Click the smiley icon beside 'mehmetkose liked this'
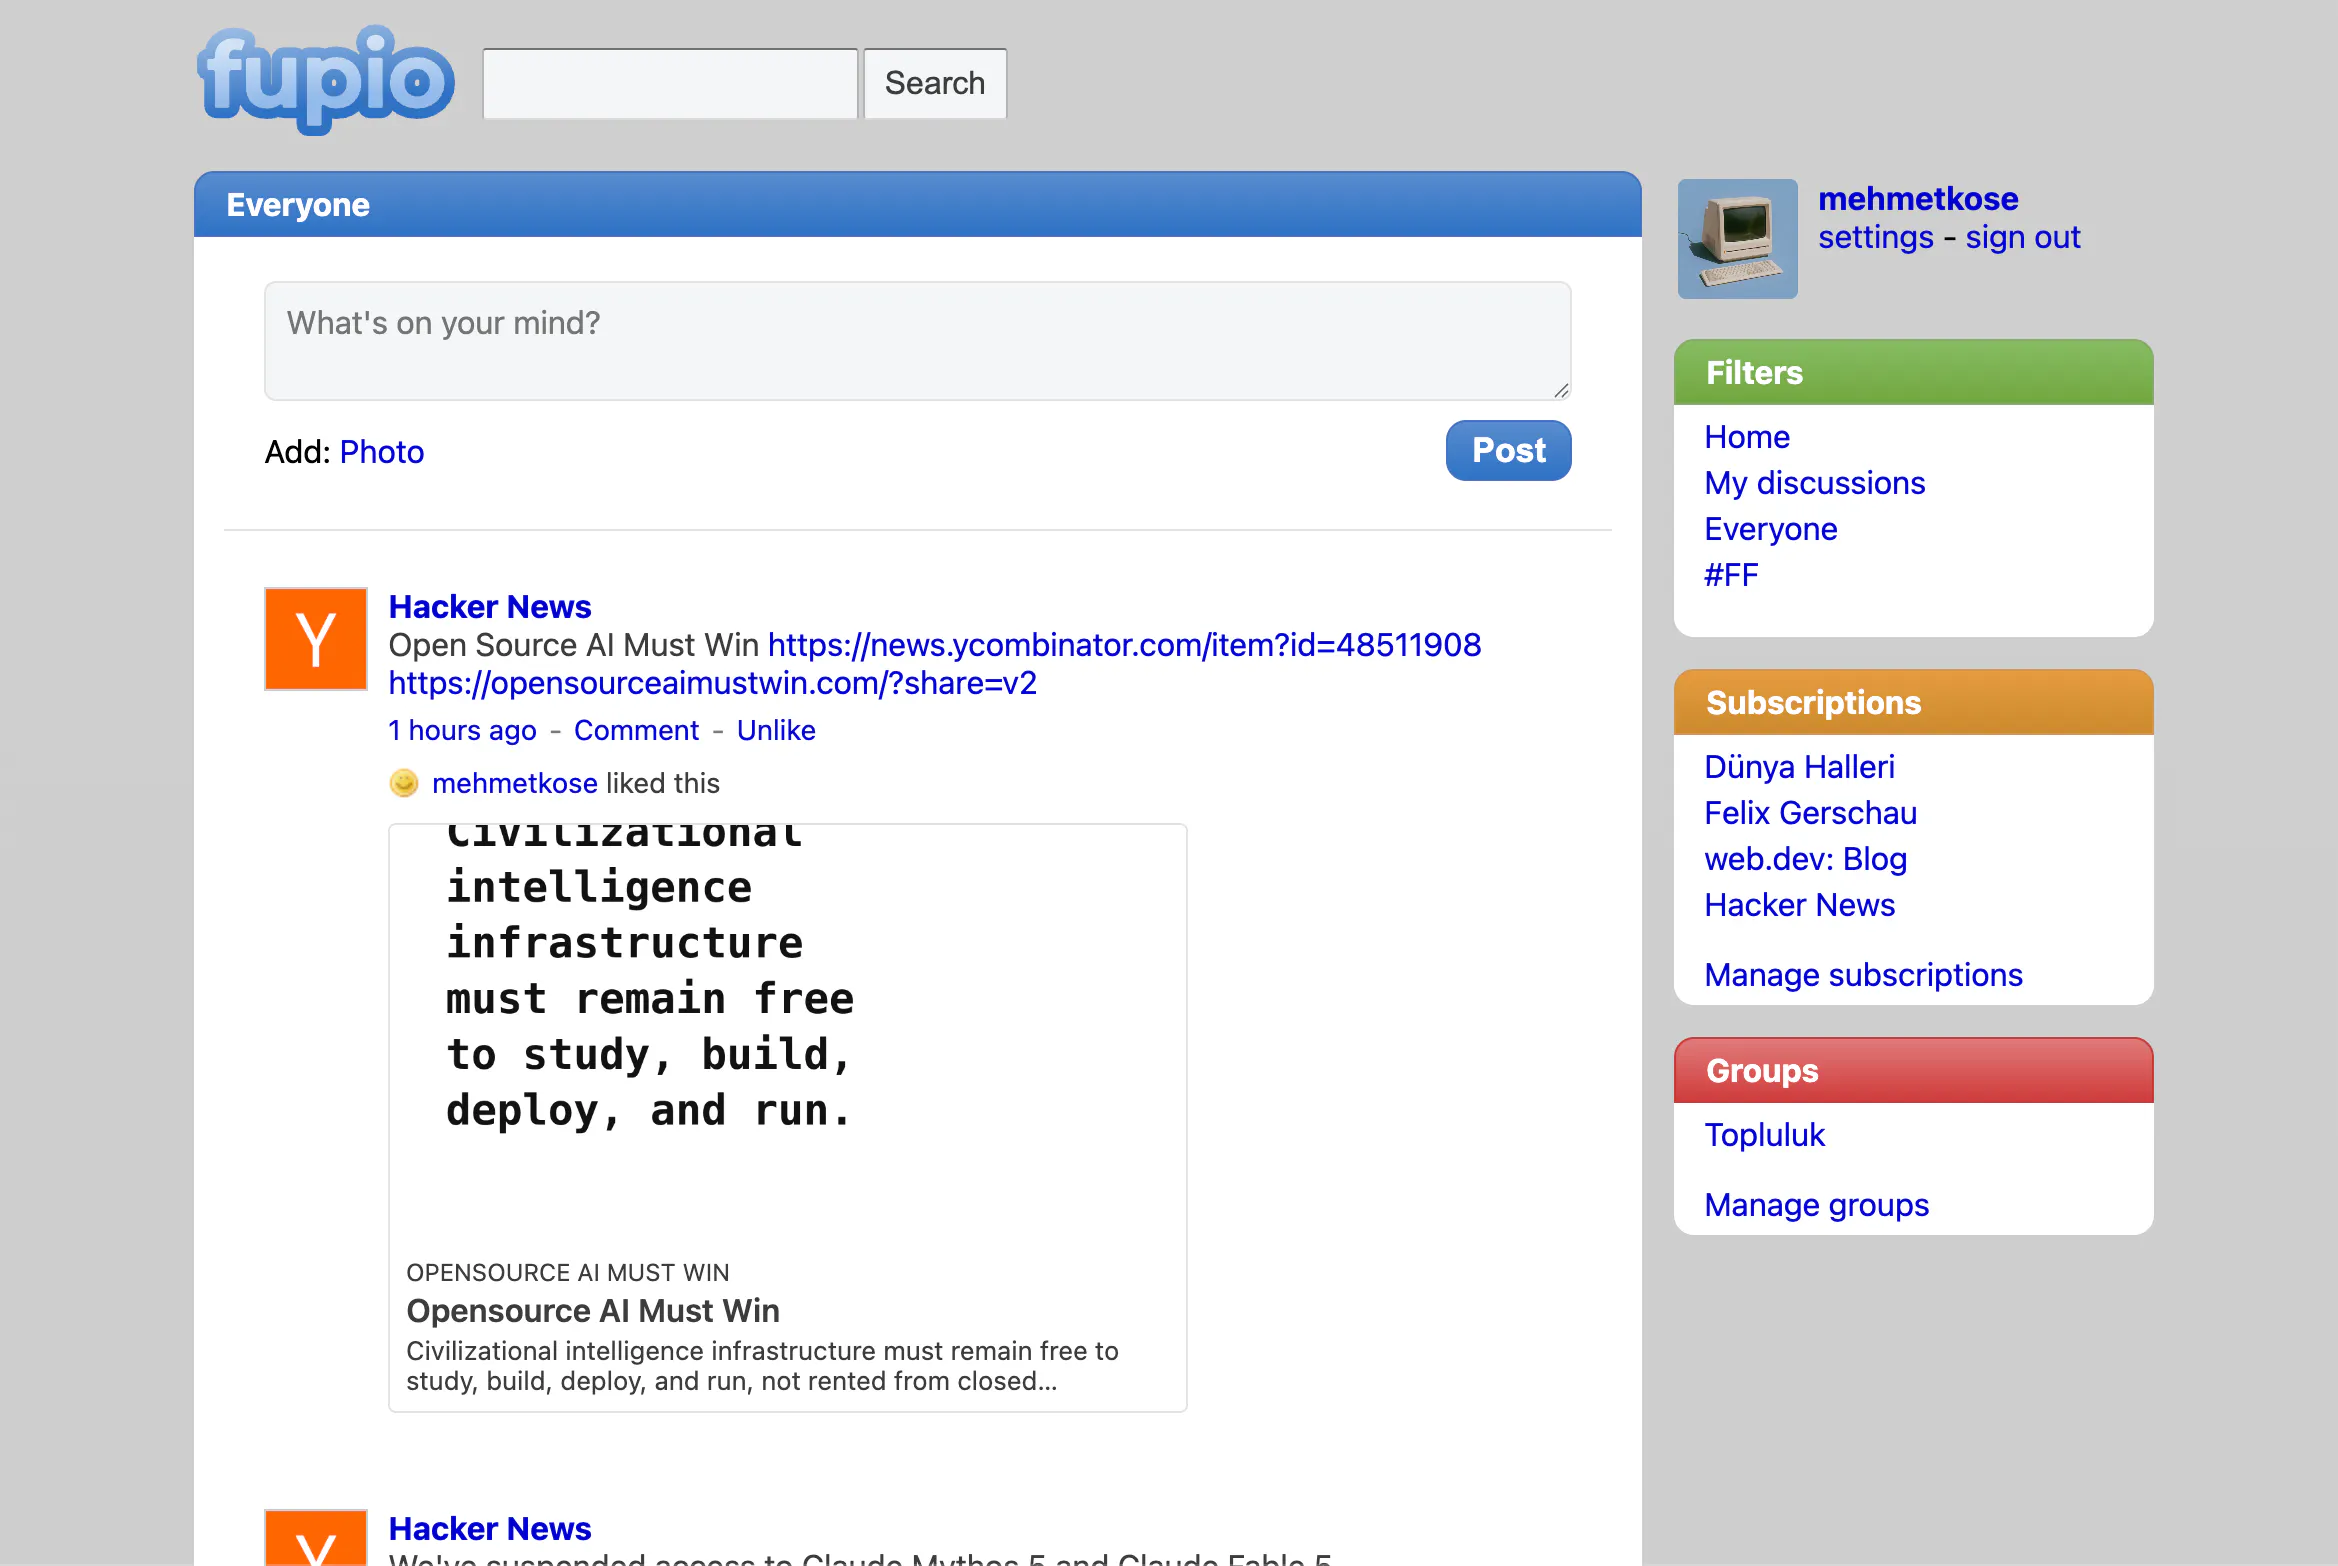This screenshot has width=2338, height=1566. (x=404, y=783)
